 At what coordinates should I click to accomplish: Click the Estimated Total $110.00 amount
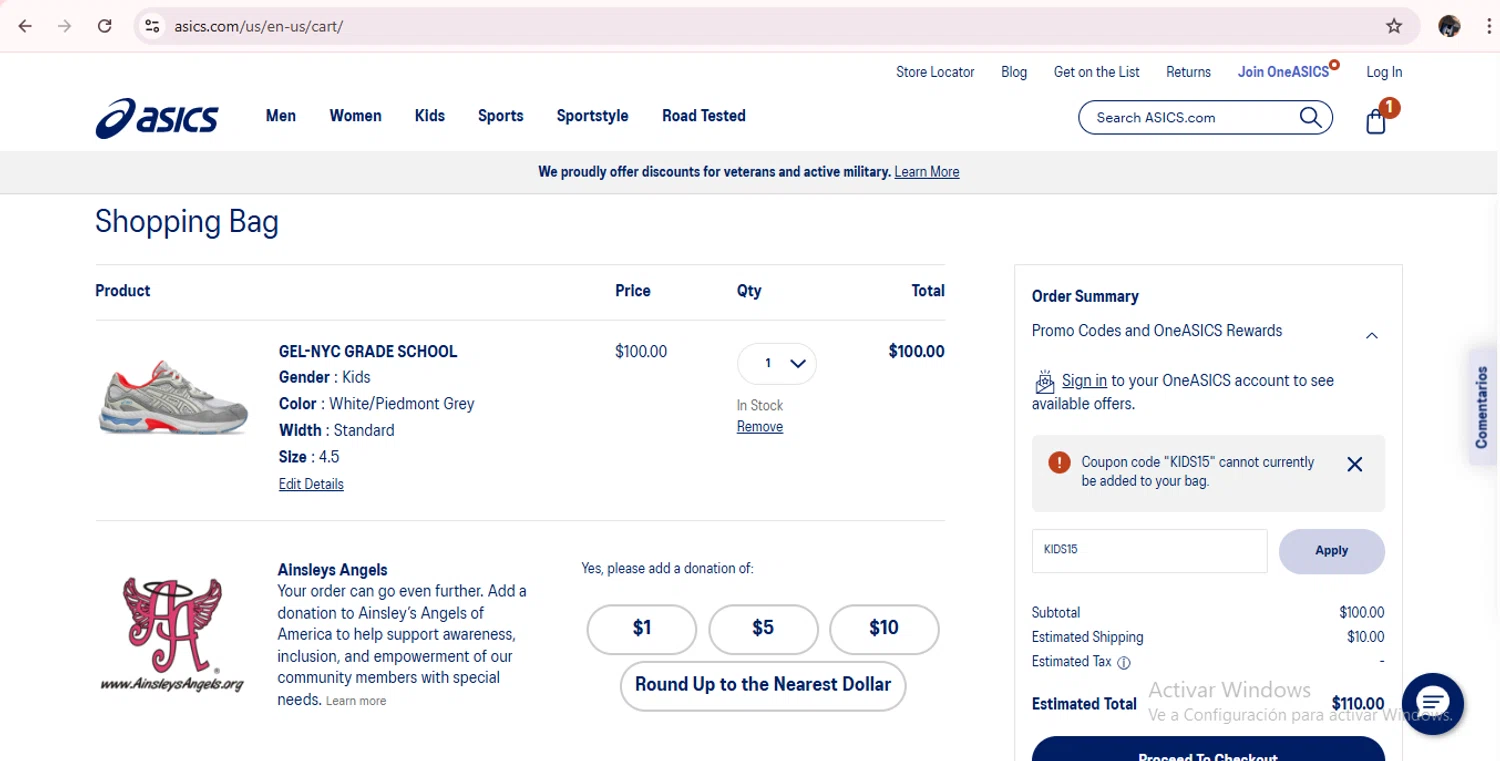point(1358,704)
